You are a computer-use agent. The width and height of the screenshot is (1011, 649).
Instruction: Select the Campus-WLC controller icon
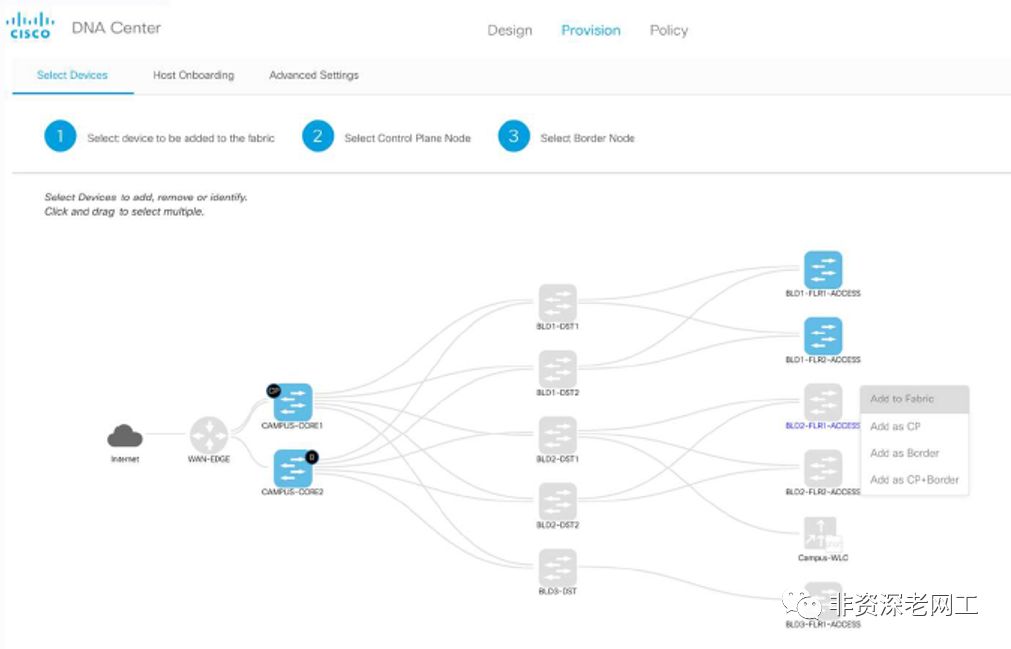tap(821, 534)
